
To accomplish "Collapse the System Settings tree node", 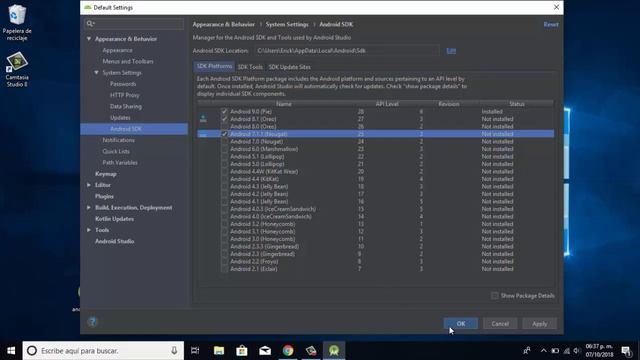I will point(96,73).
